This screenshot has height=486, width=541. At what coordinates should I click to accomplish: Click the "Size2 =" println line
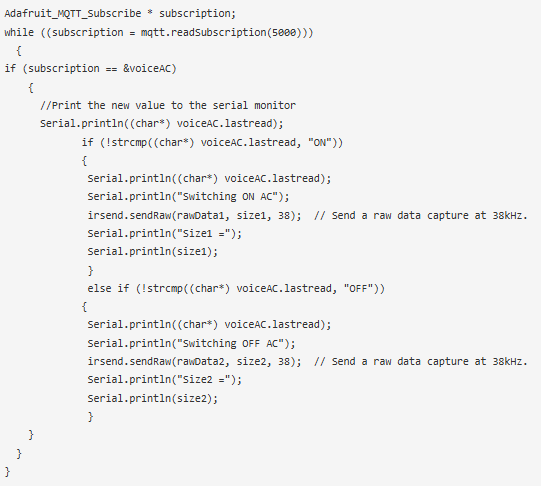tap(165, 379)
